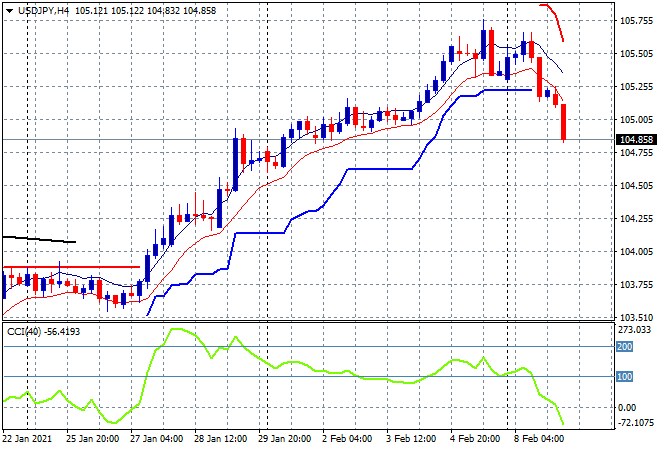This screenshot has width=660, height=450.
Task: Click the 3 Feb 12:00 time label
Action: pyautogui.click(x=411, y=439)
